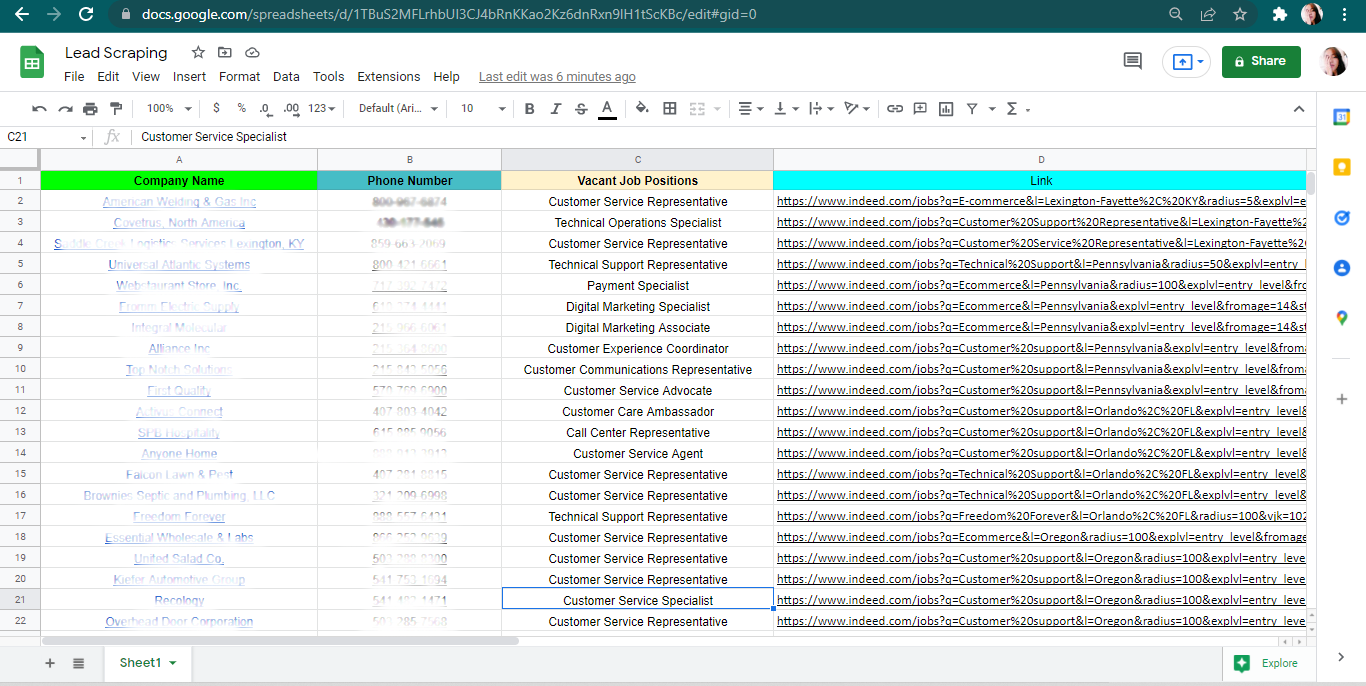Open the Format menu
The width and height of the screenshot is (1366, 686).
tap(239, 77)
